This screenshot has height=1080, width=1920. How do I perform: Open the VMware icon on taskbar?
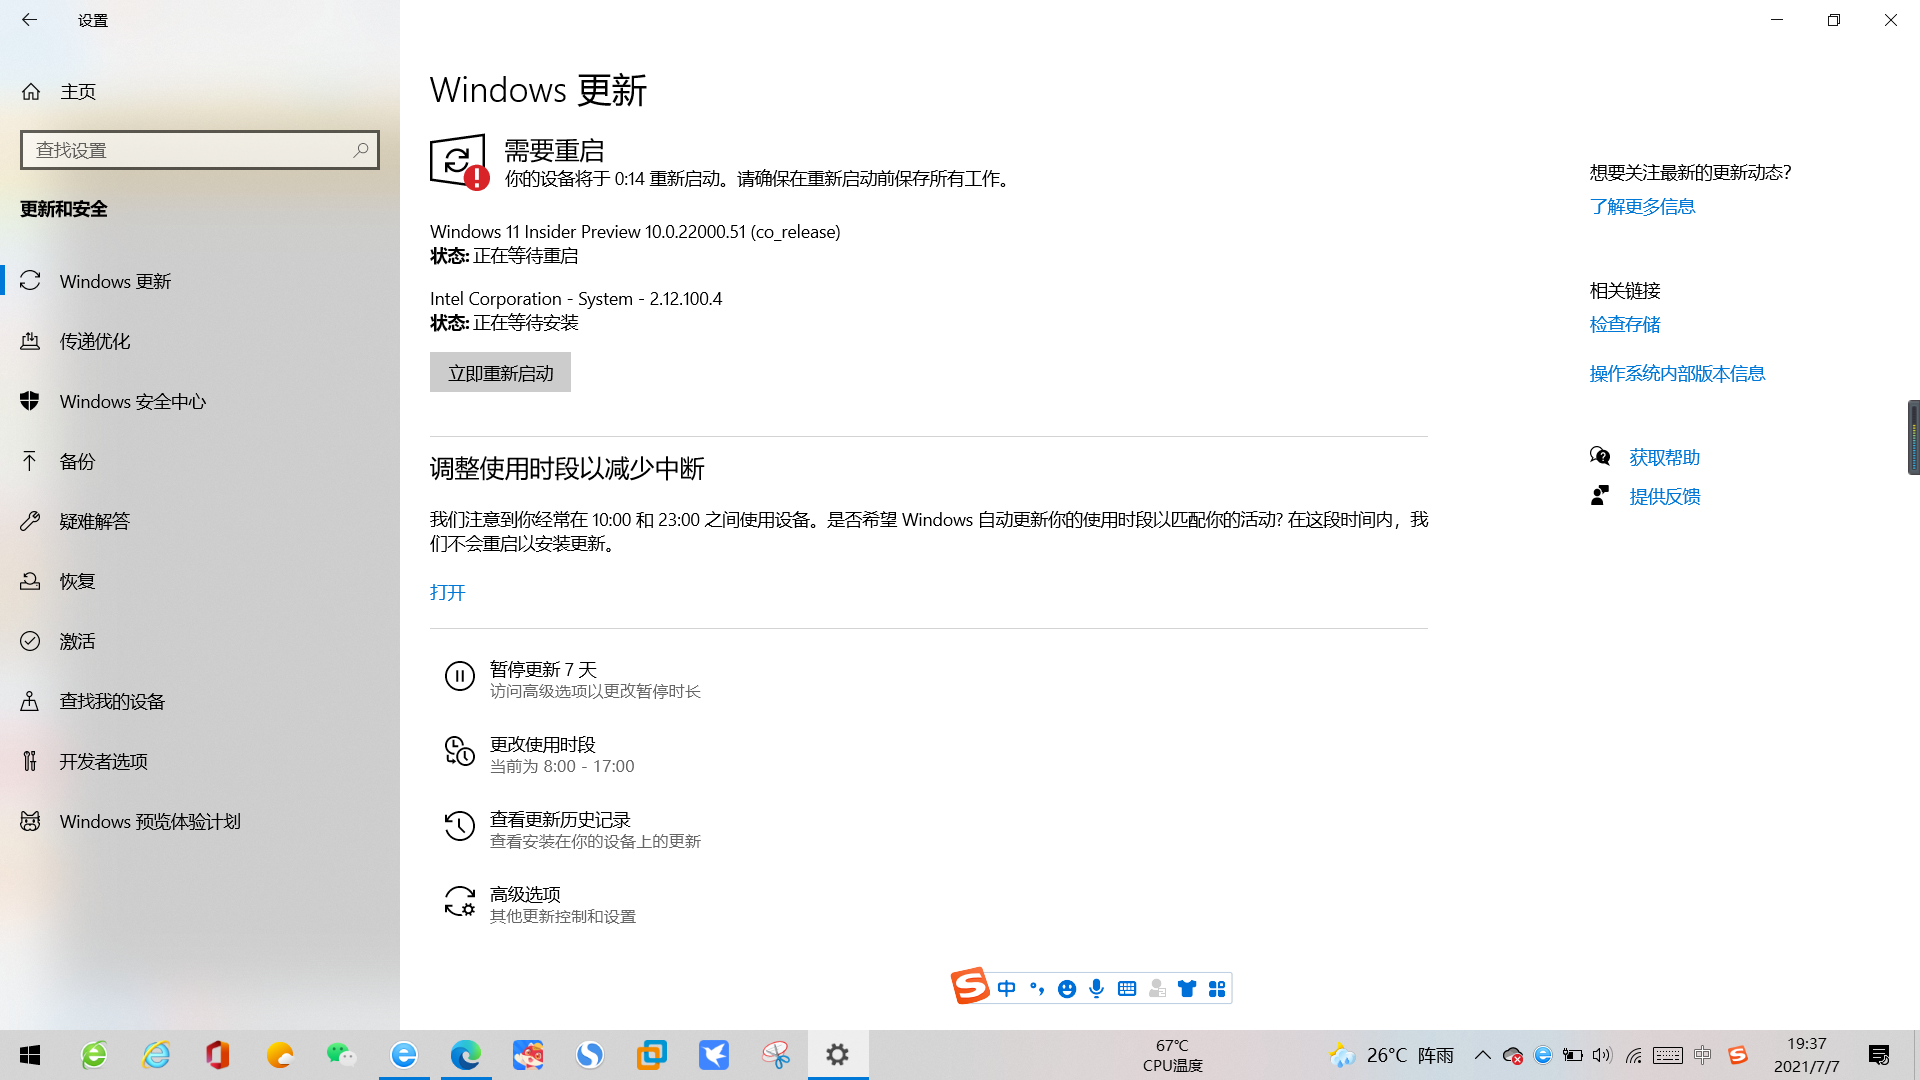[x=652, y=1055]
